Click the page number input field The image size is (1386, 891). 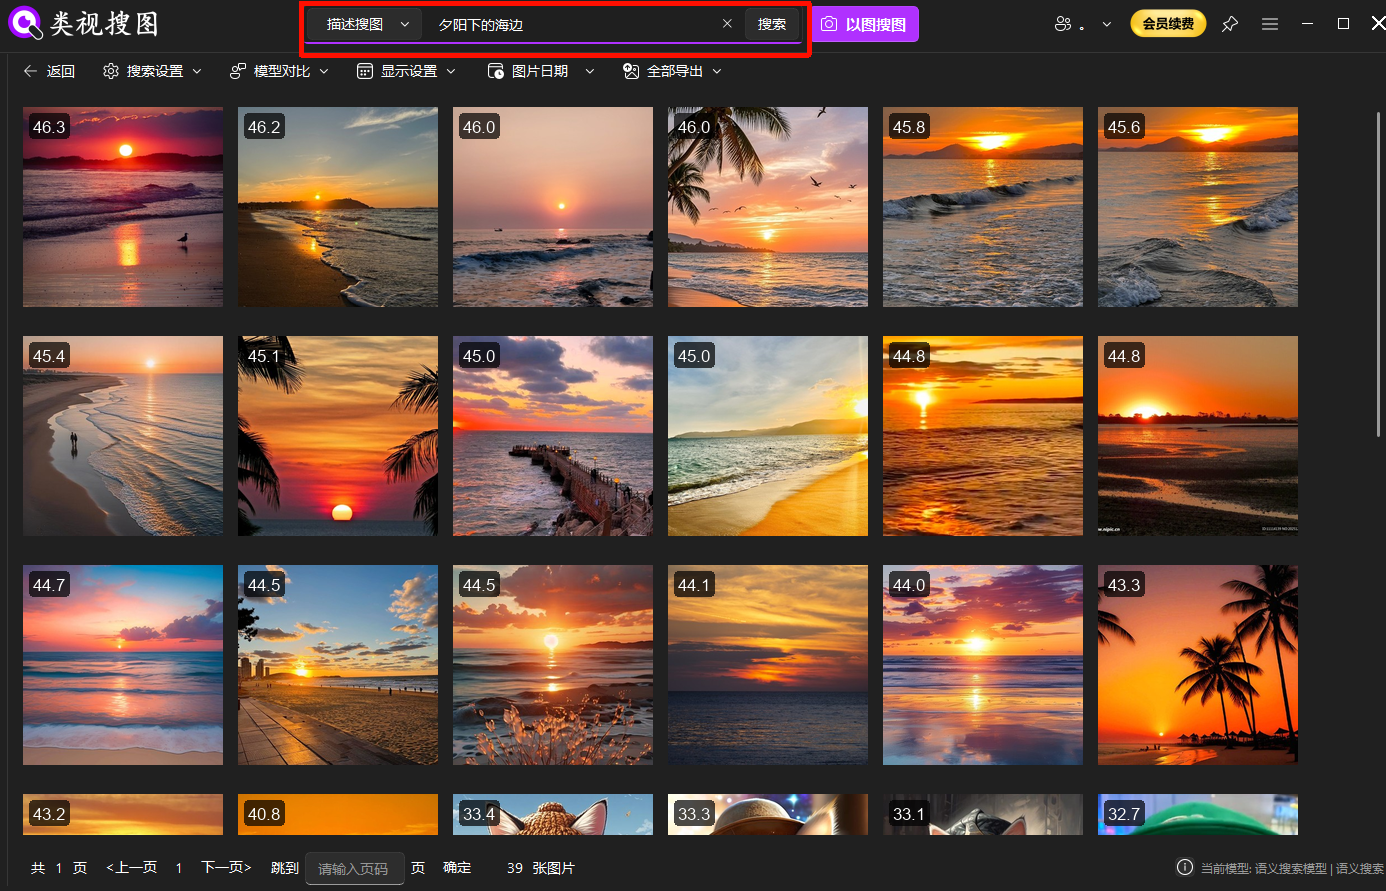pyautogui.click(x=354, y=868)
